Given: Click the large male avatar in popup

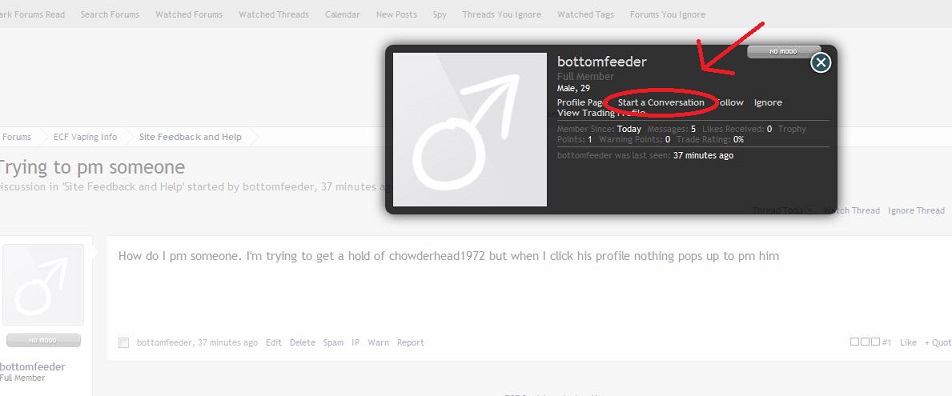Looking at the screenshot, I should tap(470, 129).
